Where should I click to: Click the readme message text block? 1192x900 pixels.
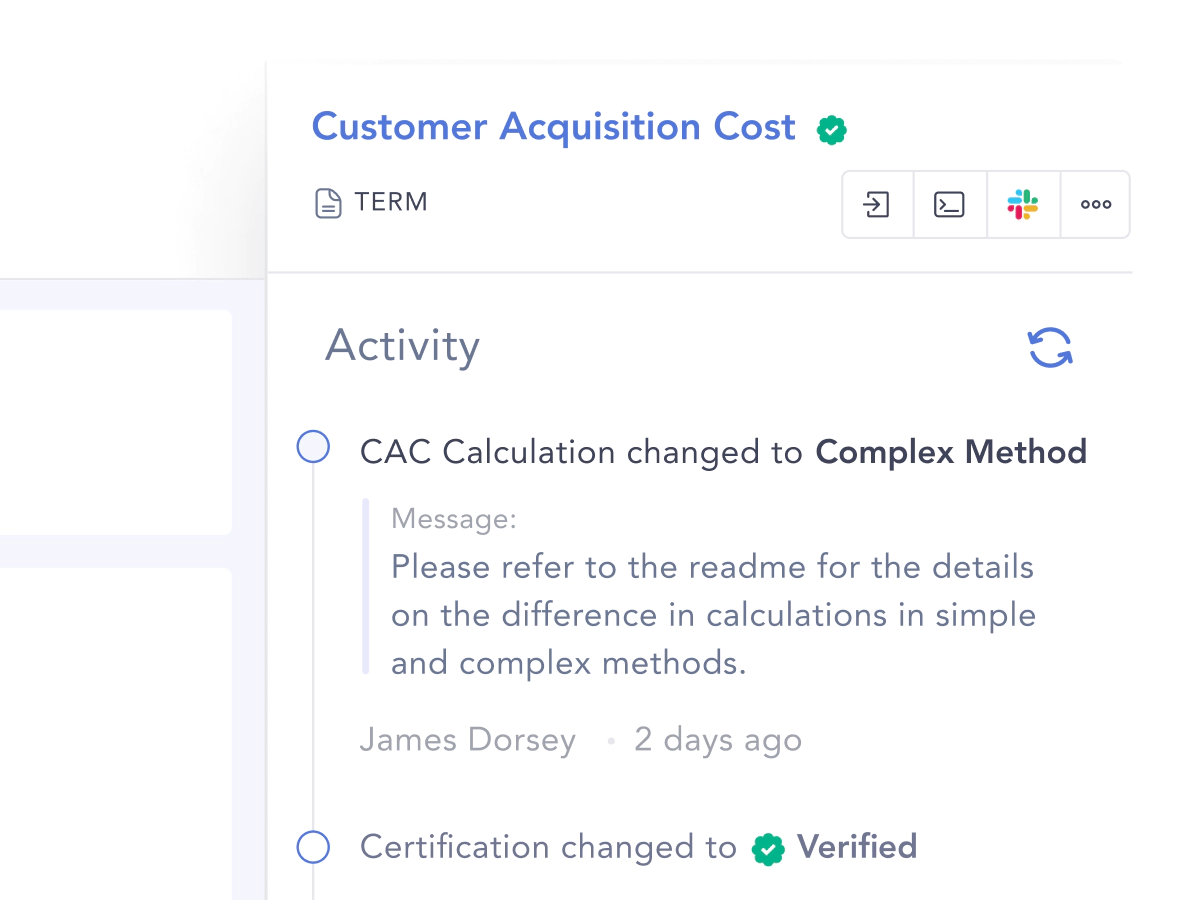pyautogui.click(x=713, y=615)
